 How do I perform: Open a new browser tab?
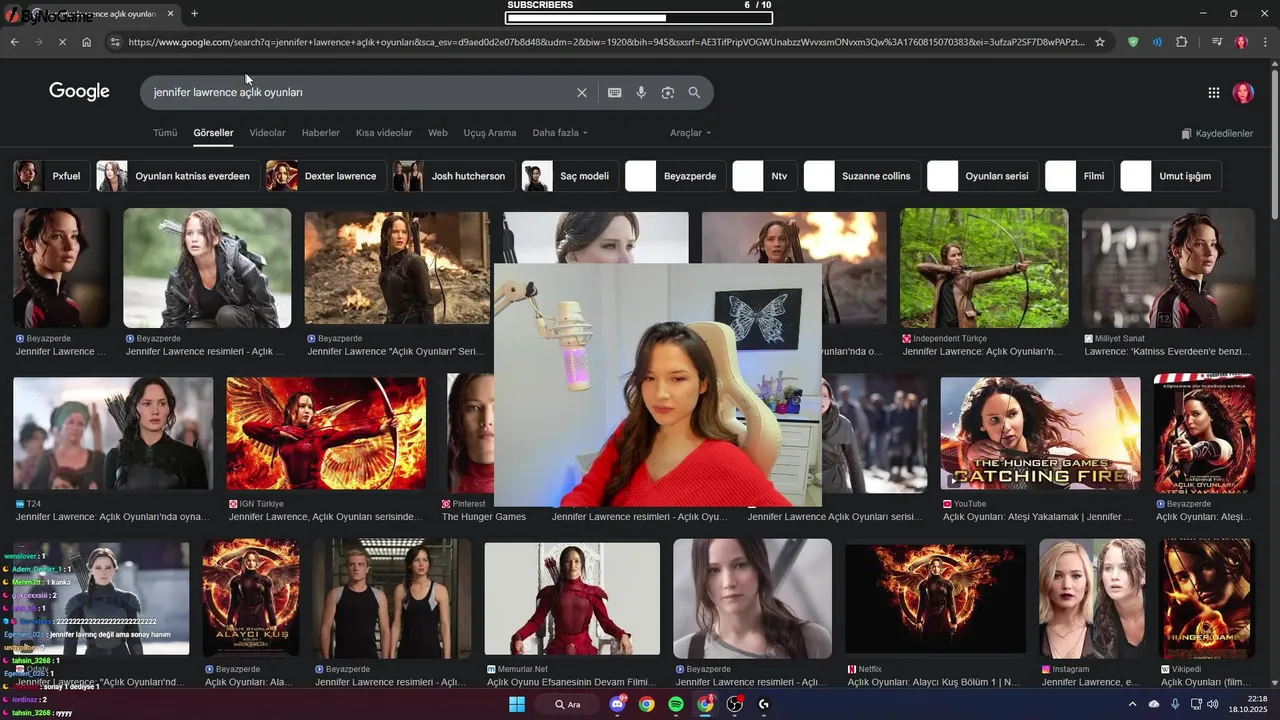pyautogui.click(x=194, y=14)
